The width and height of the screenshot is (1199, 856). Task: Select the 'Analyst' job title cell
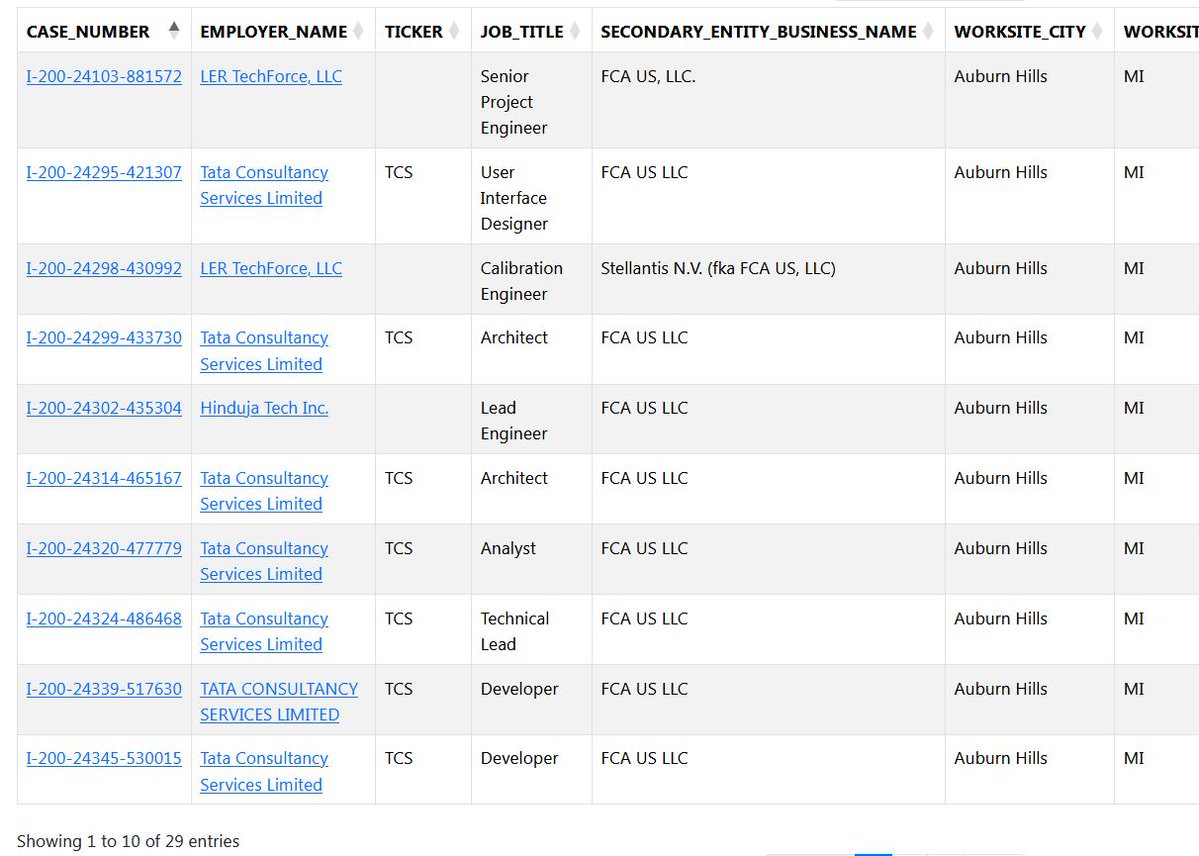coord(531,560)
